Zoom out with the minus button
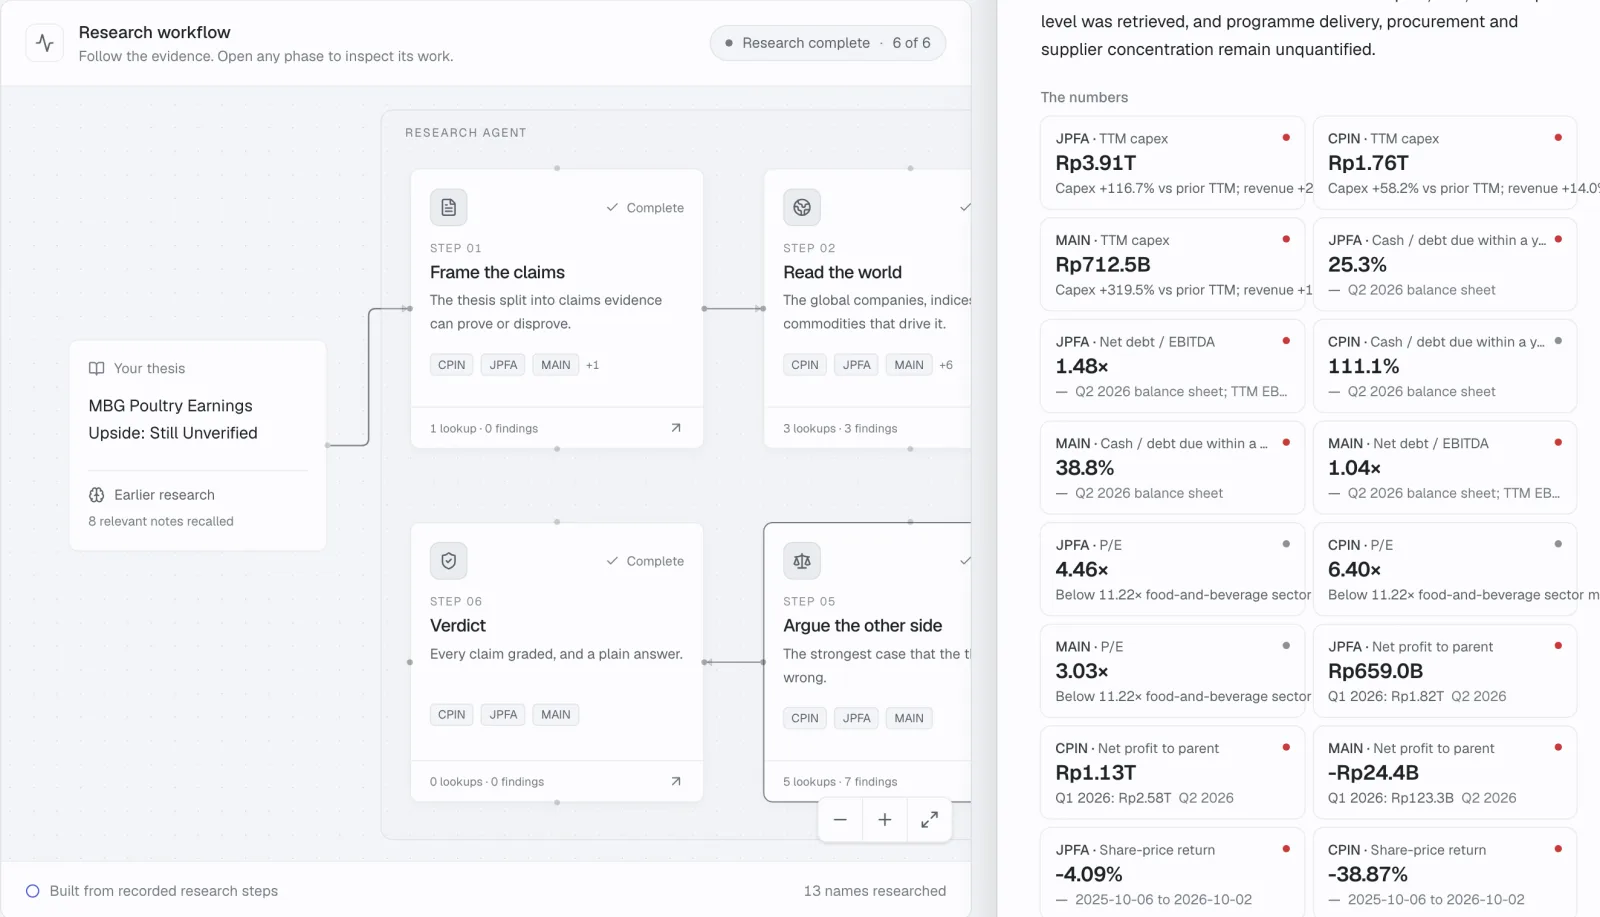The image size is (1600, 917). (x=840, y=820)
